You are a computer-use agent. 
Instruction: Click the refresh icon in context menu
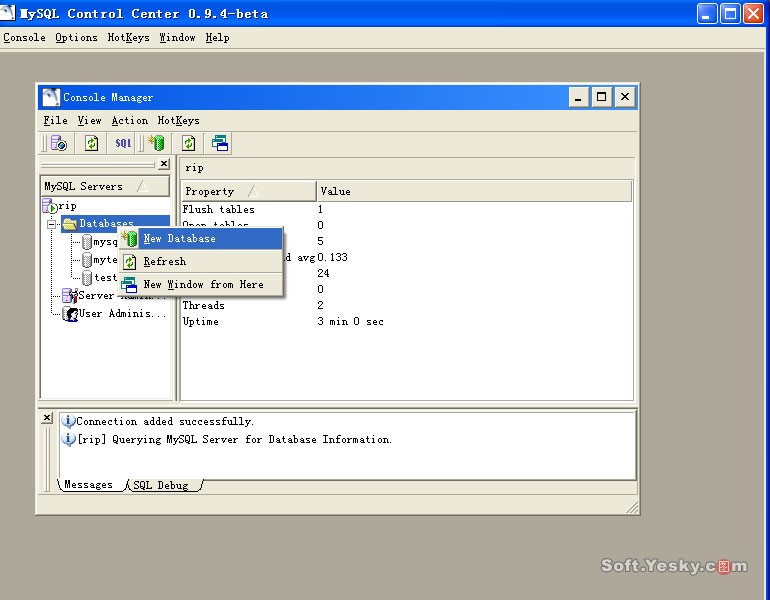pyautogui.click(x=130, y=262)
